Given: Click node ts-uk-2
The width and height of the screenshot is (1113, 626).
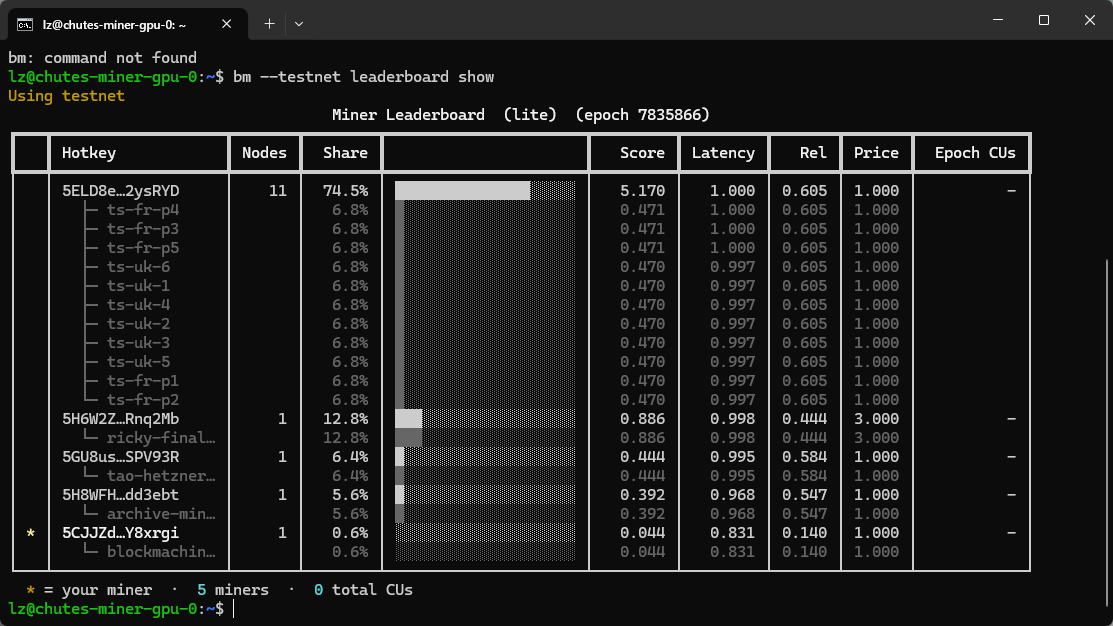Looking at the screenshot, I should [138, 324].
